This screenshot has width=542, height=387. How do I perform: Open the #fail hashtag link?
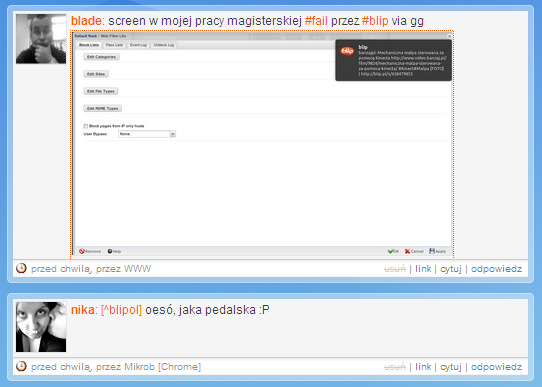click(x=316, y=21)
